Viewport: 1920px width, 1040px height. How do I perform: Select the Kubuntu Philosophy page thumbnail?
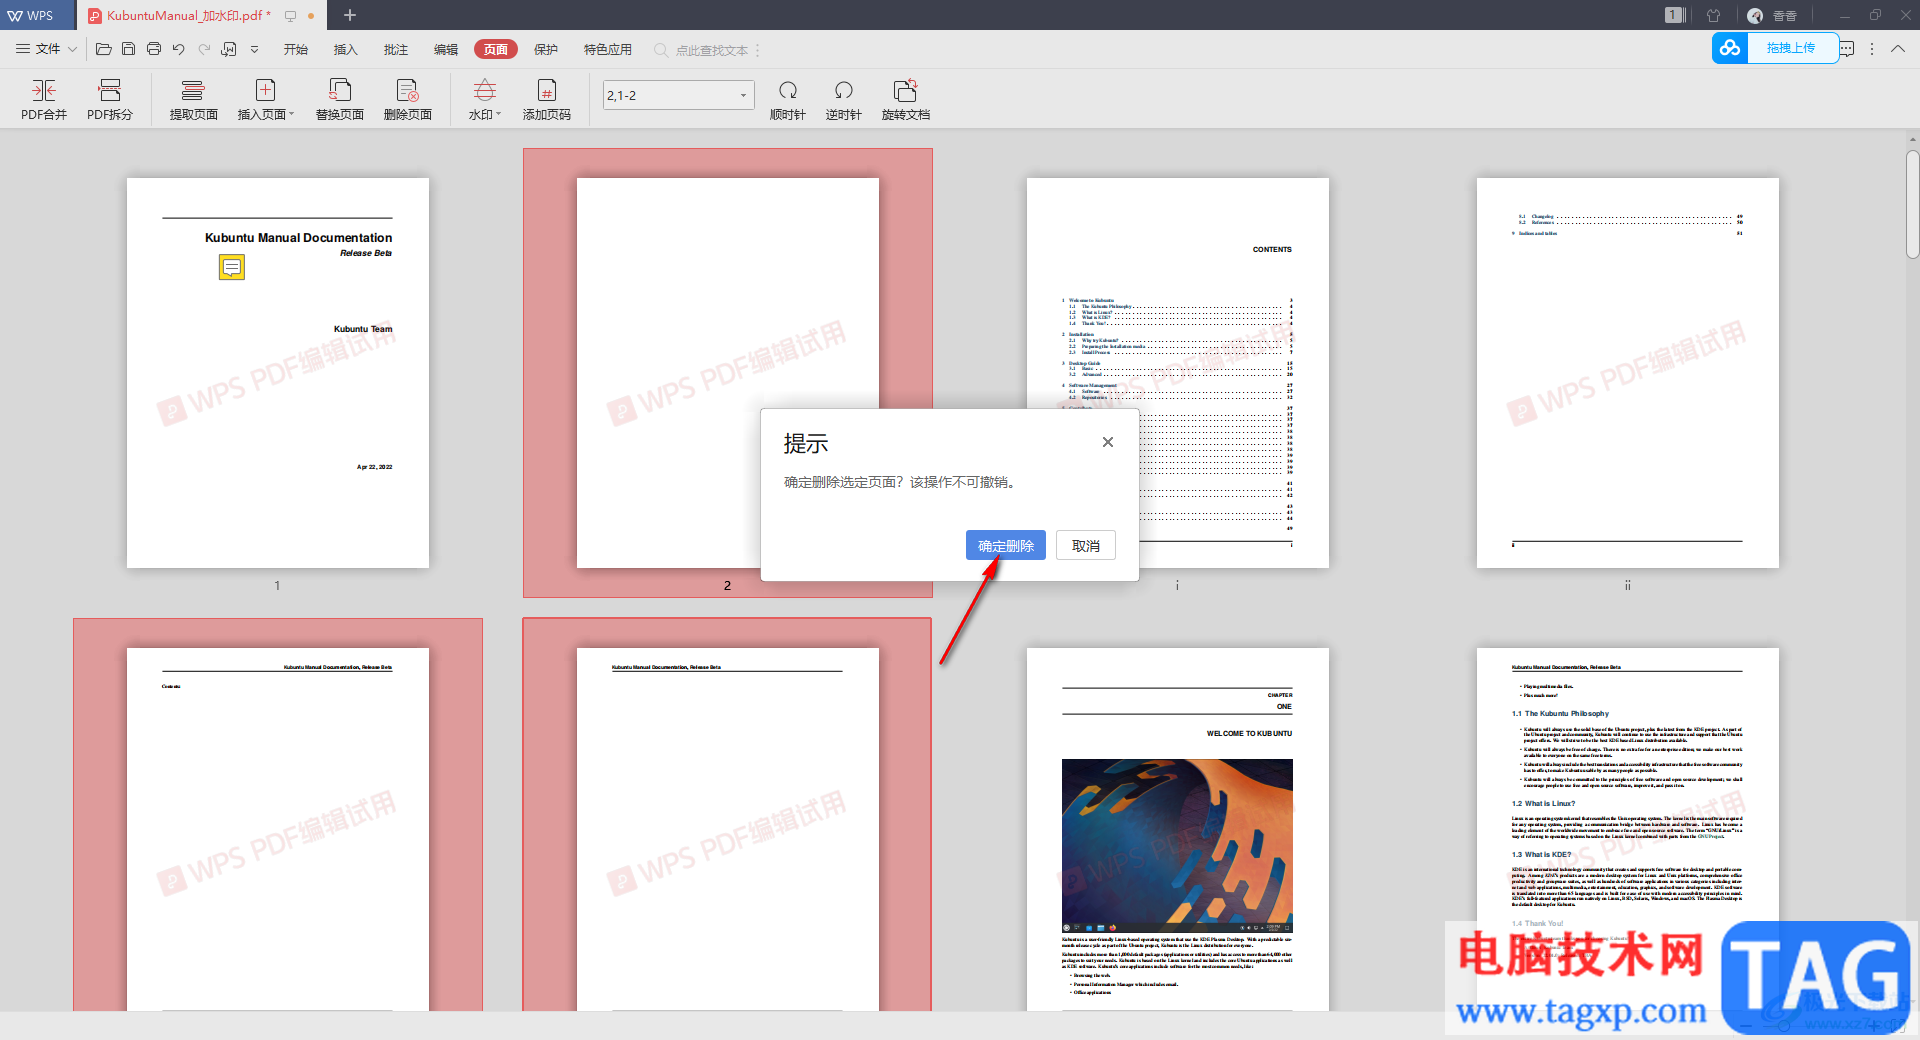pos(1628,829)
